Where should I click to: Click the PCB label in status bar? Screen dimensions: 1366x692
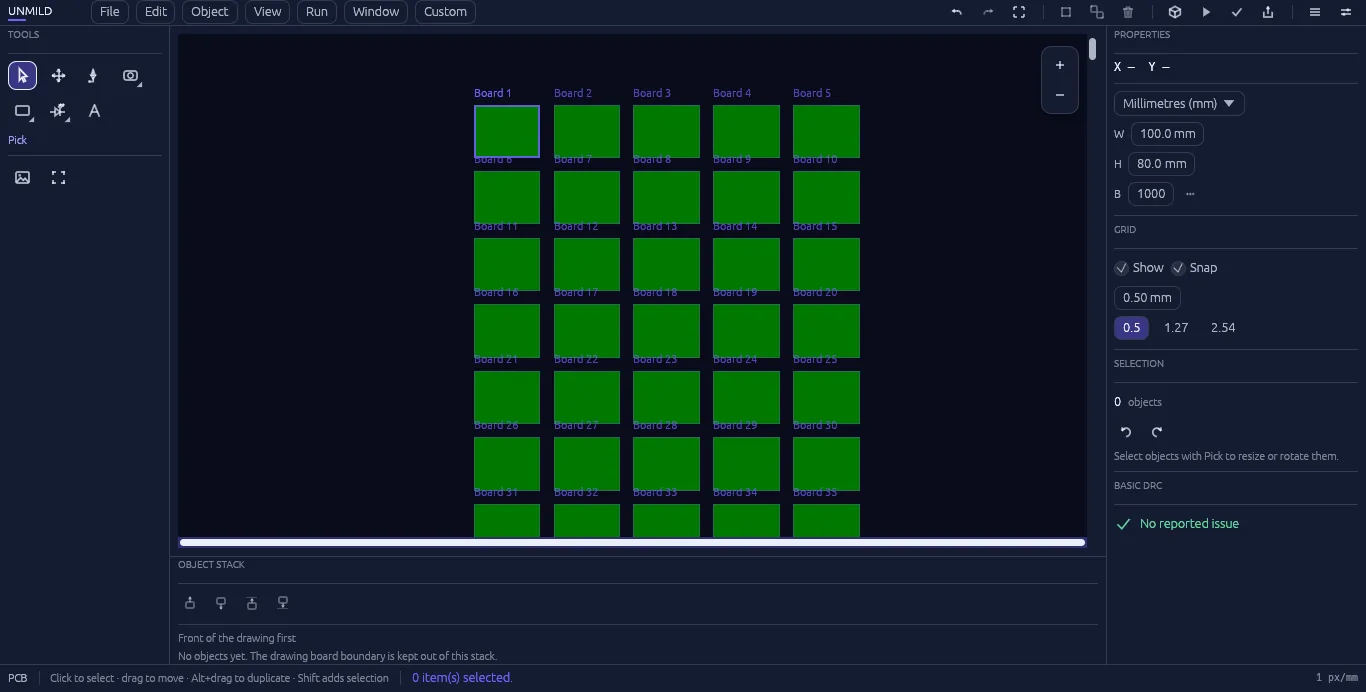click(18, 678)
